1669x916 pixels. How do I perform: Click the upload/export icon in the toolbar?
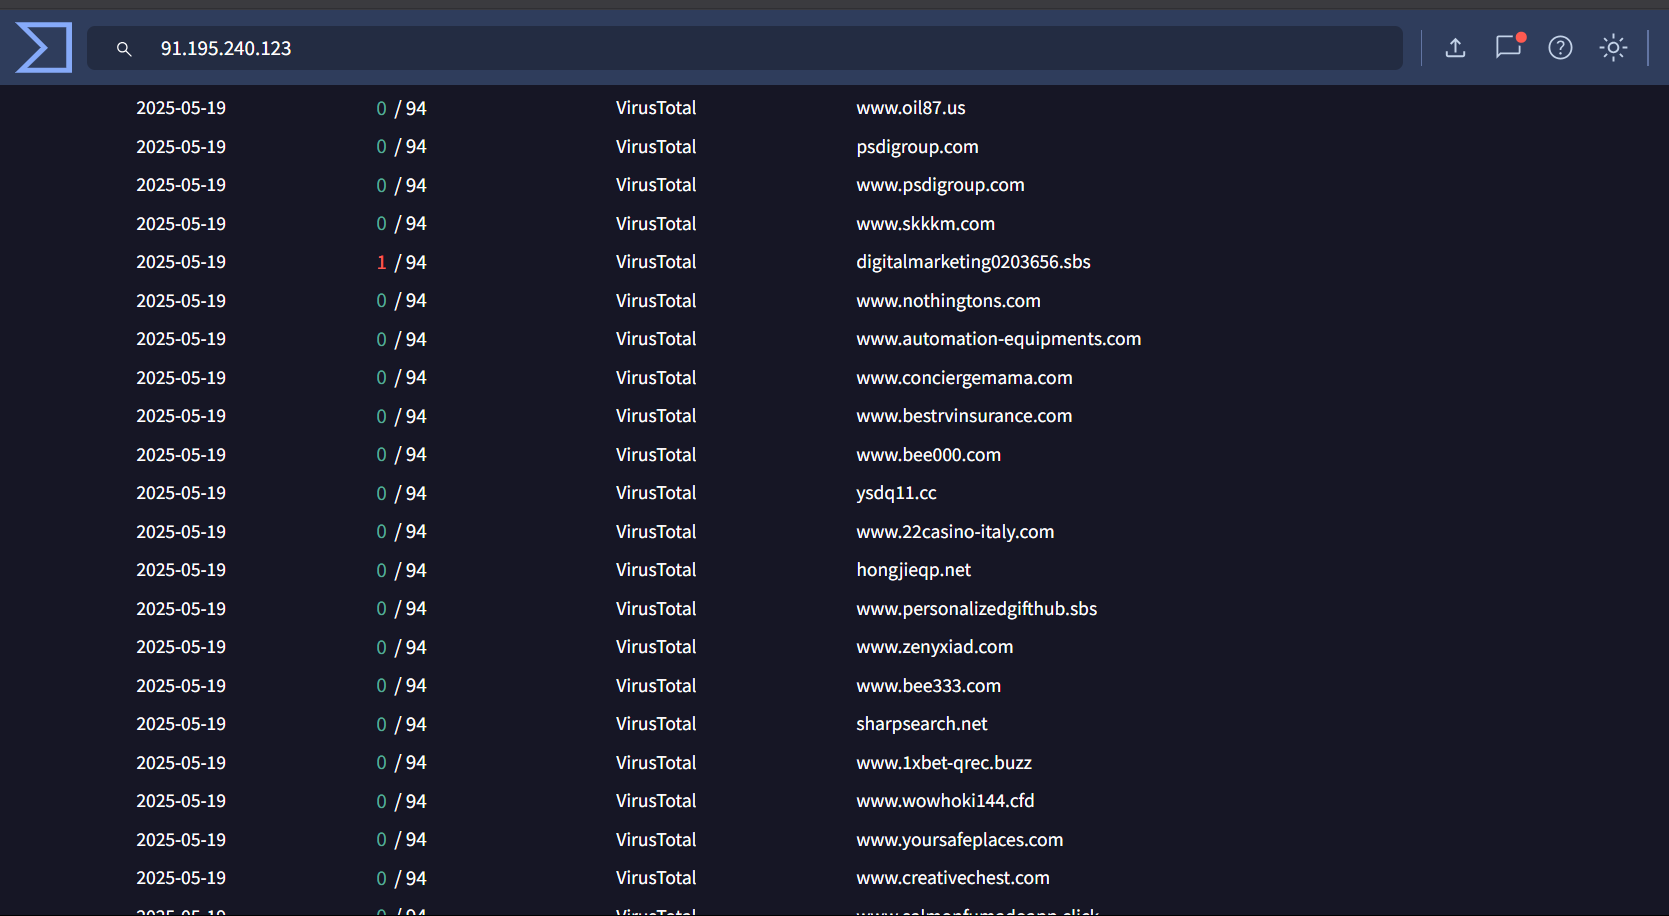point(1456,47)
